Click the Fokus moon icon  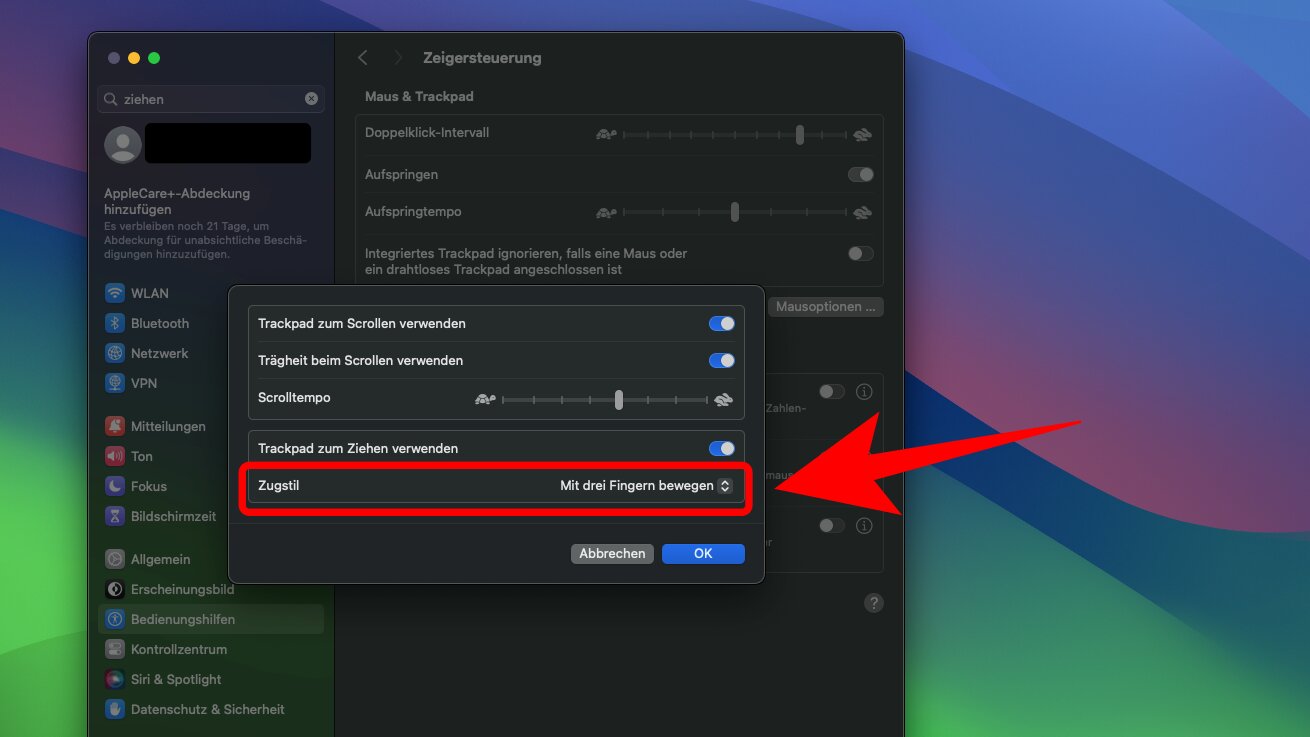pos(115,486)
